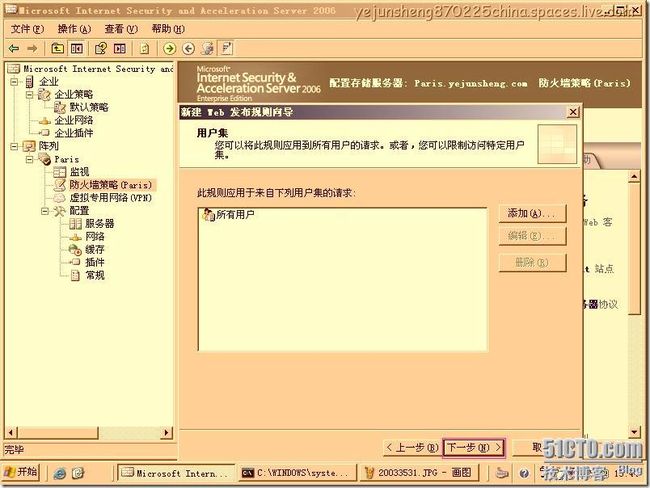
Task: Click the 上一步(B) button
Action: click(x=412, y=447)
